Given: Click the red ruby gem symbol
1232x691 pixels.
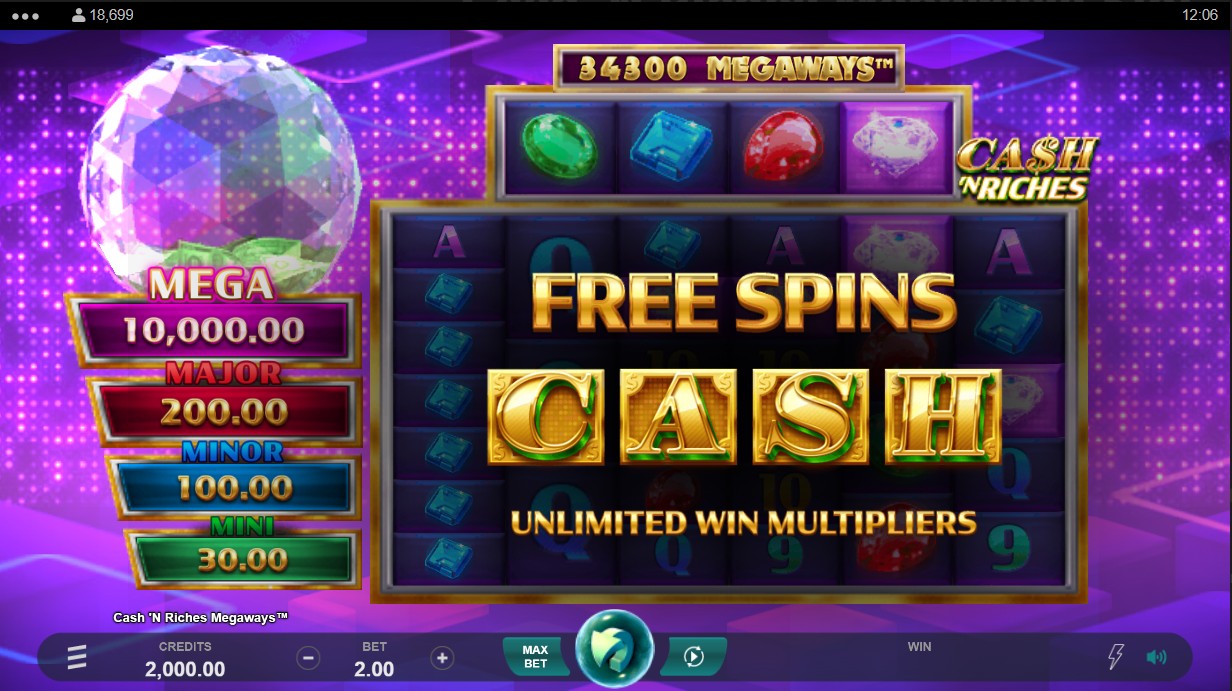Looking at the screenshot, I should [783, 147].
